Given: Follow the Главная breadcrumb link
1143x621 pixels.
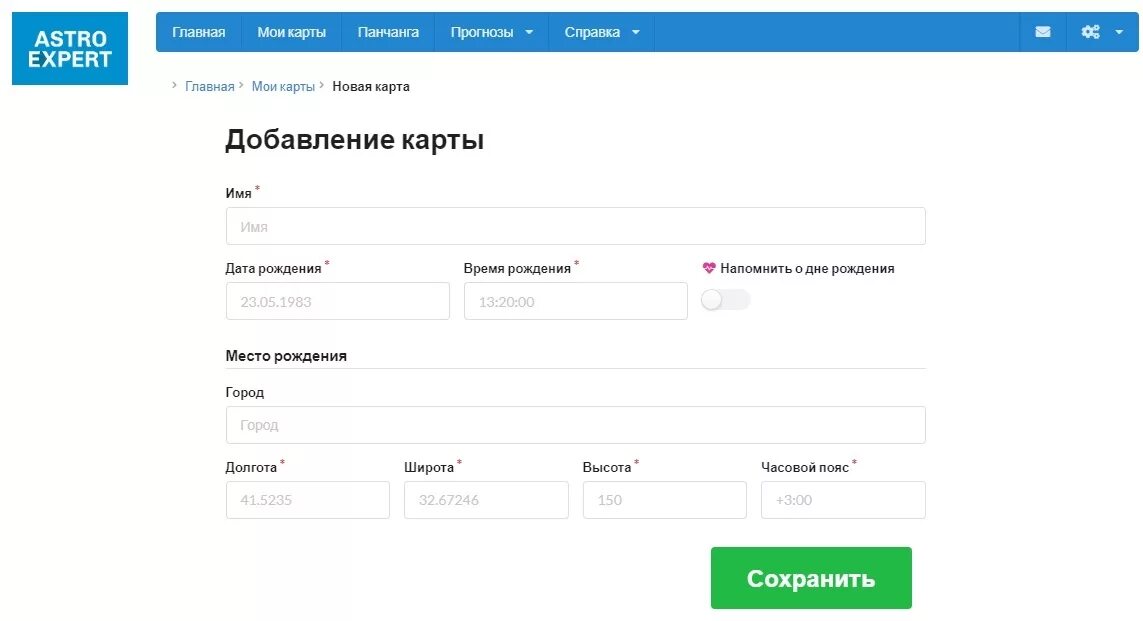Looking at the screenshot, I should point(209,86).
